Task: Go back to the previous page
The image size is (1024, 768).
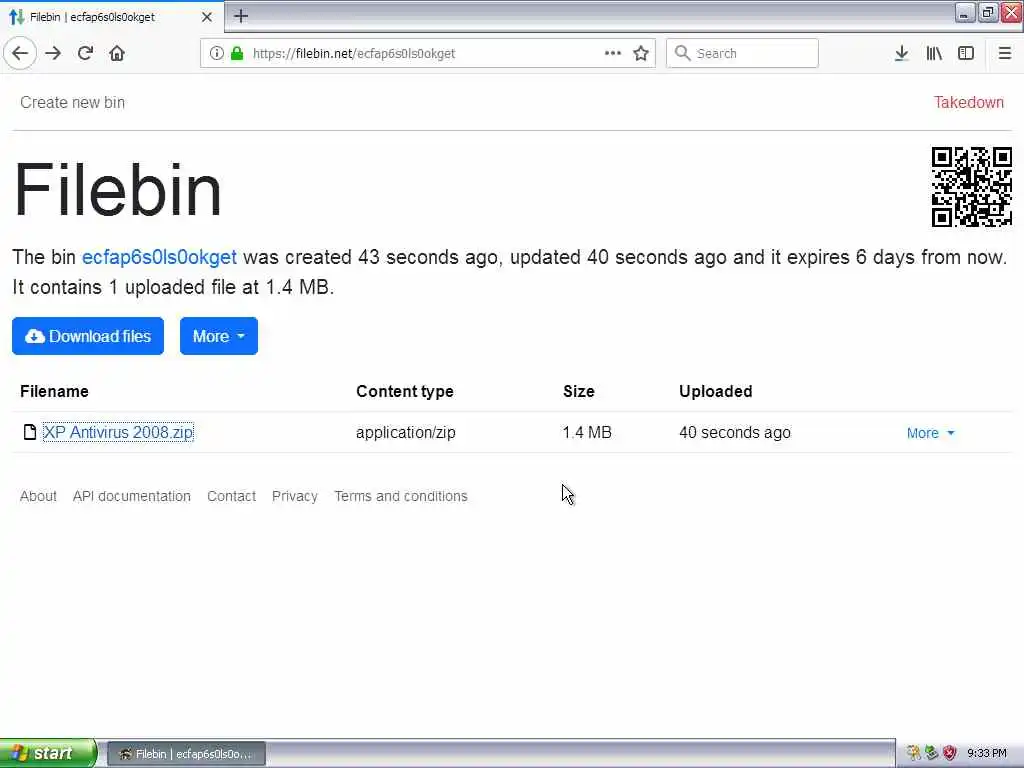Action: pyautogui.click(x=20, y=54)
